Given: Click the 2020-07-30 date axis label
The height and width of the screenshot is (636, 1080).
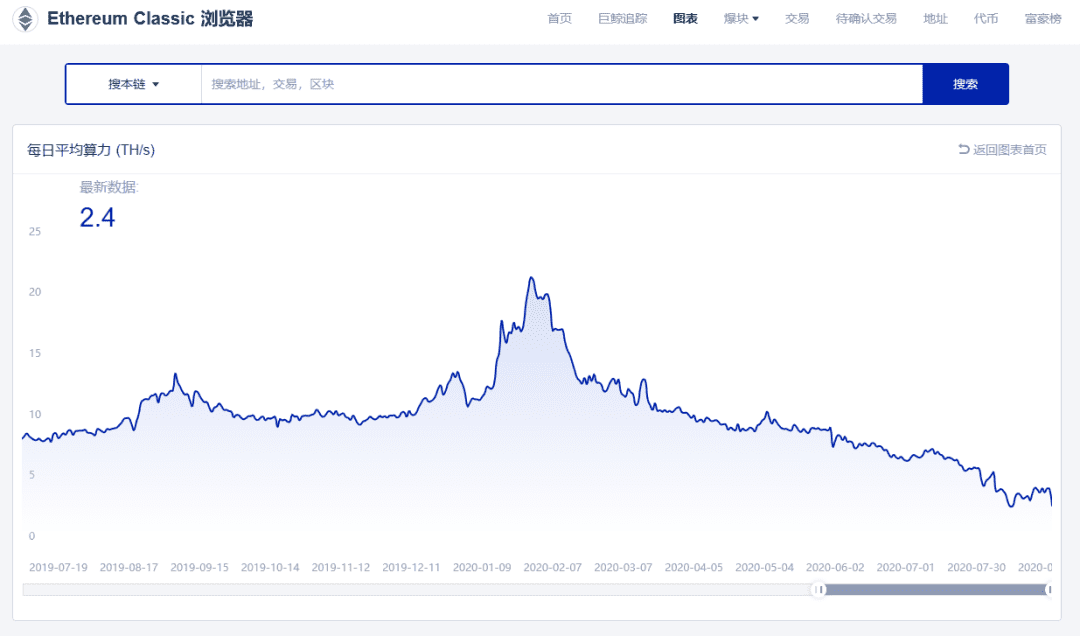Looking at the screenshot, I should click(x=976, y=567).
